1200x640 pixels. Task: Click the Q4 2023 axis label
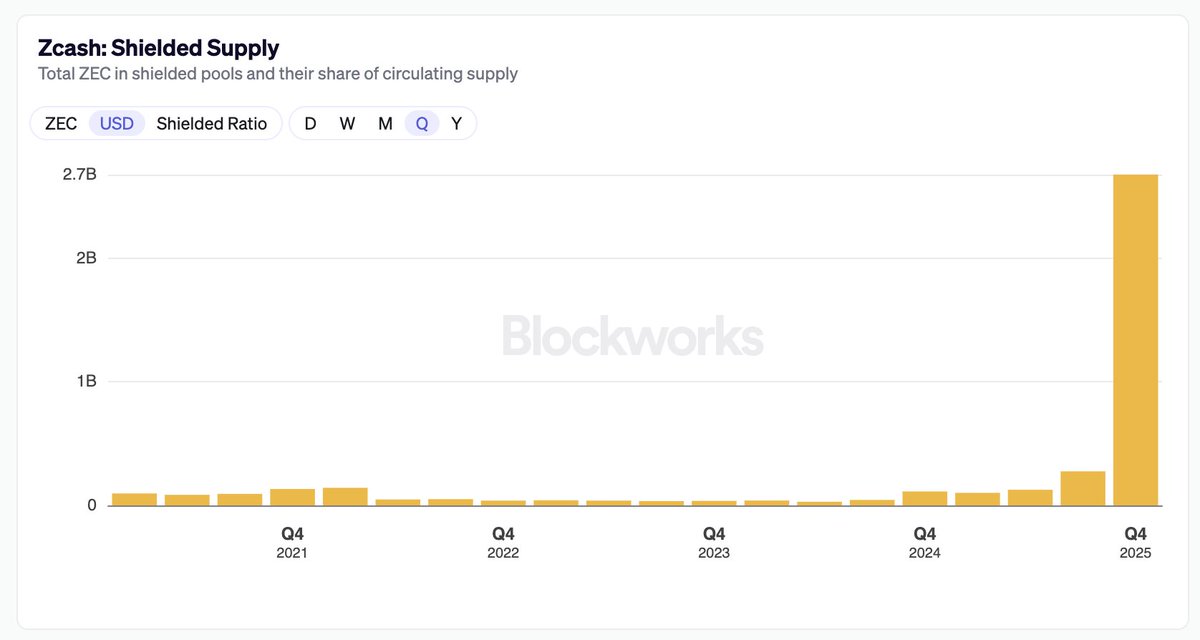[714, 543]
